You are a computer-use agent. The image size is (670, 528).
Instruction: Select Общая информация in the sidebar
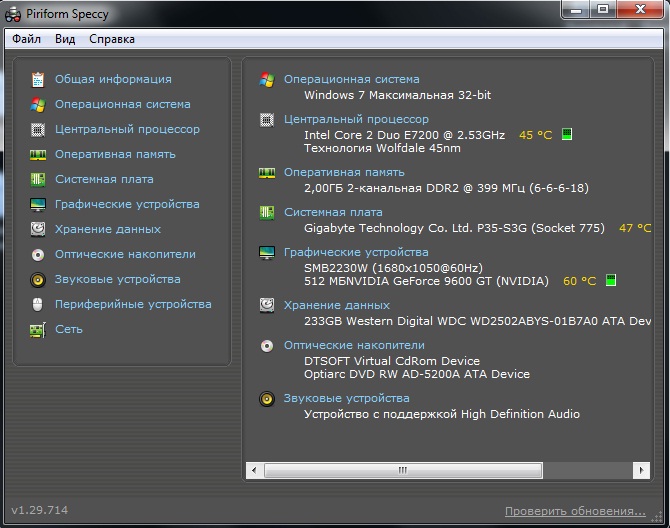coord(113,79)
